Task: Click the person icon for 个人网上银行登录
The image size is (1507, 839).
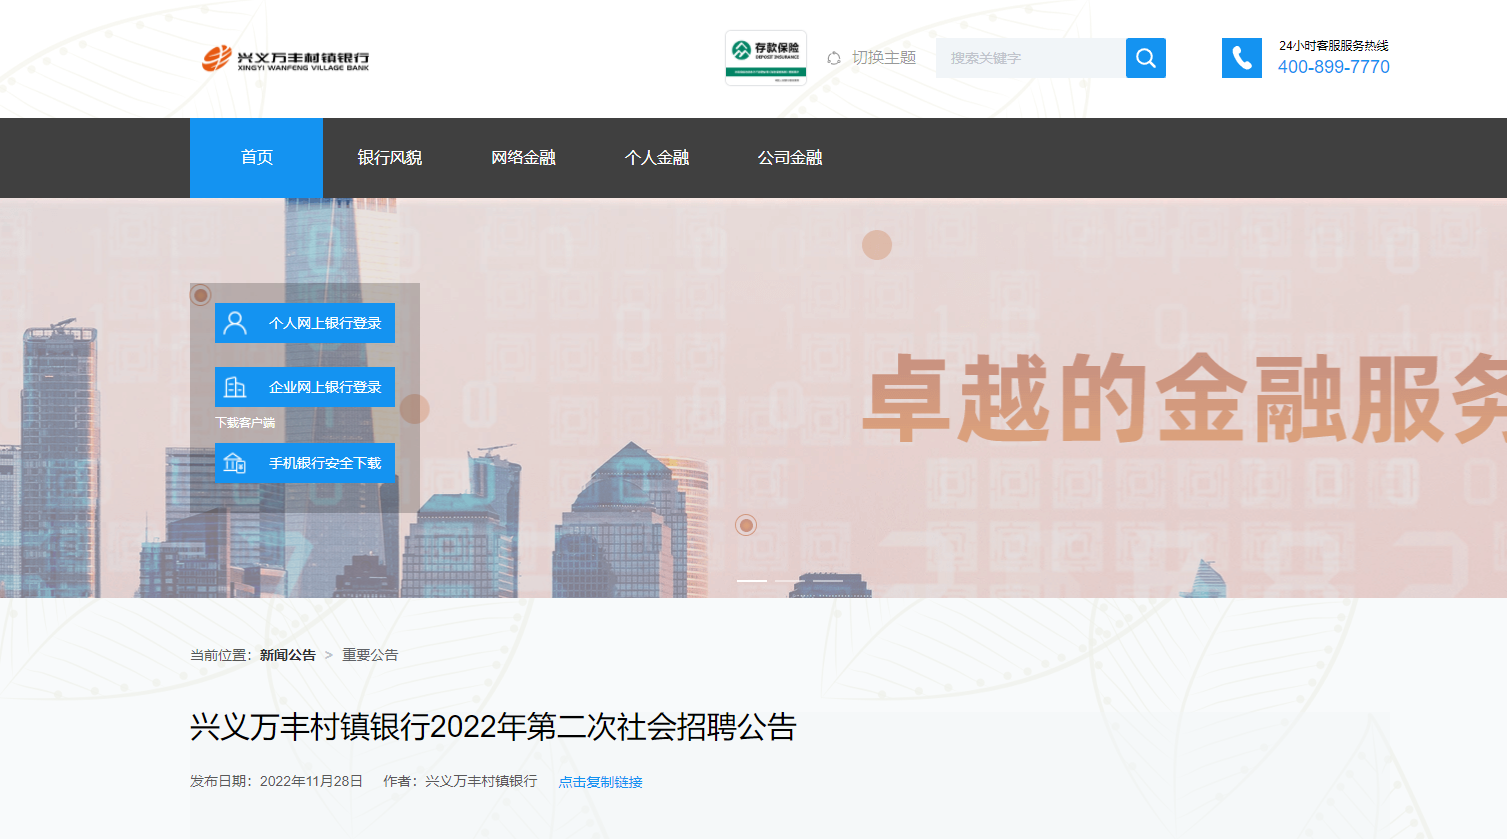Action: 235,323
